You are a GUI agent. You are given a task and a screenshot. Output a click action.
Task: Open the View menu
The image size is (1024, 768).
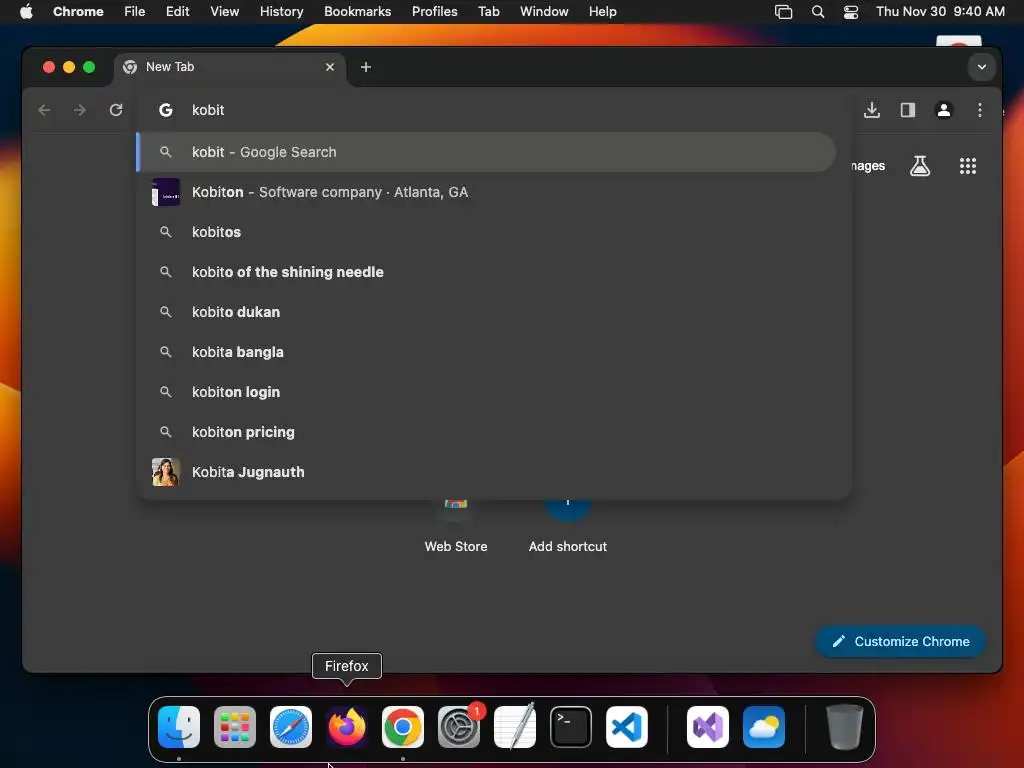point(224,11)
